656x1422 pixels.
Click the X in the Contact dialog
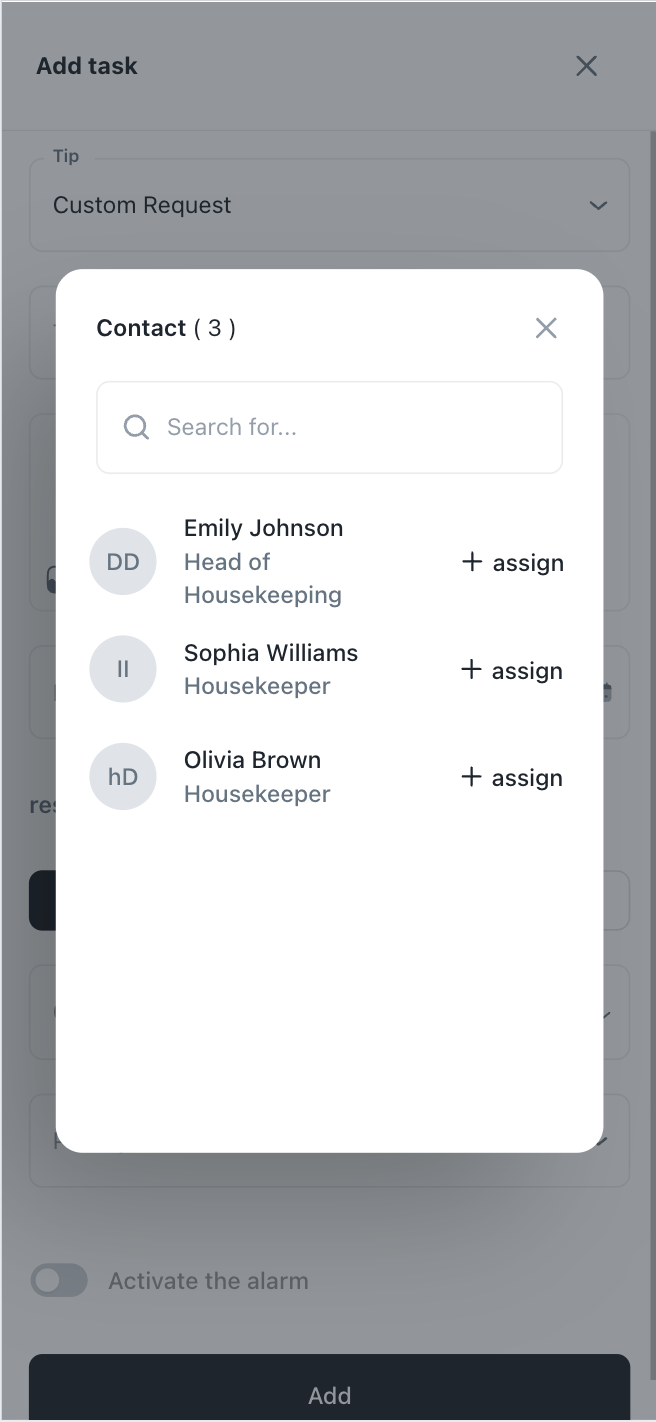click(x=545, y=327)
